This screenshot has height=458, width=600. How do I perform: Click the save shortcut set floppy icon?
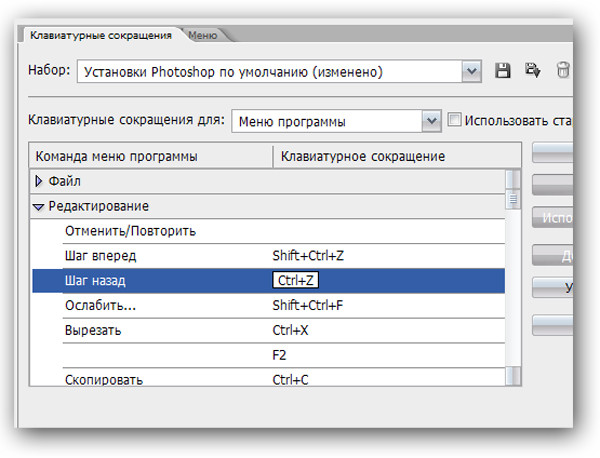click(502, 71)
